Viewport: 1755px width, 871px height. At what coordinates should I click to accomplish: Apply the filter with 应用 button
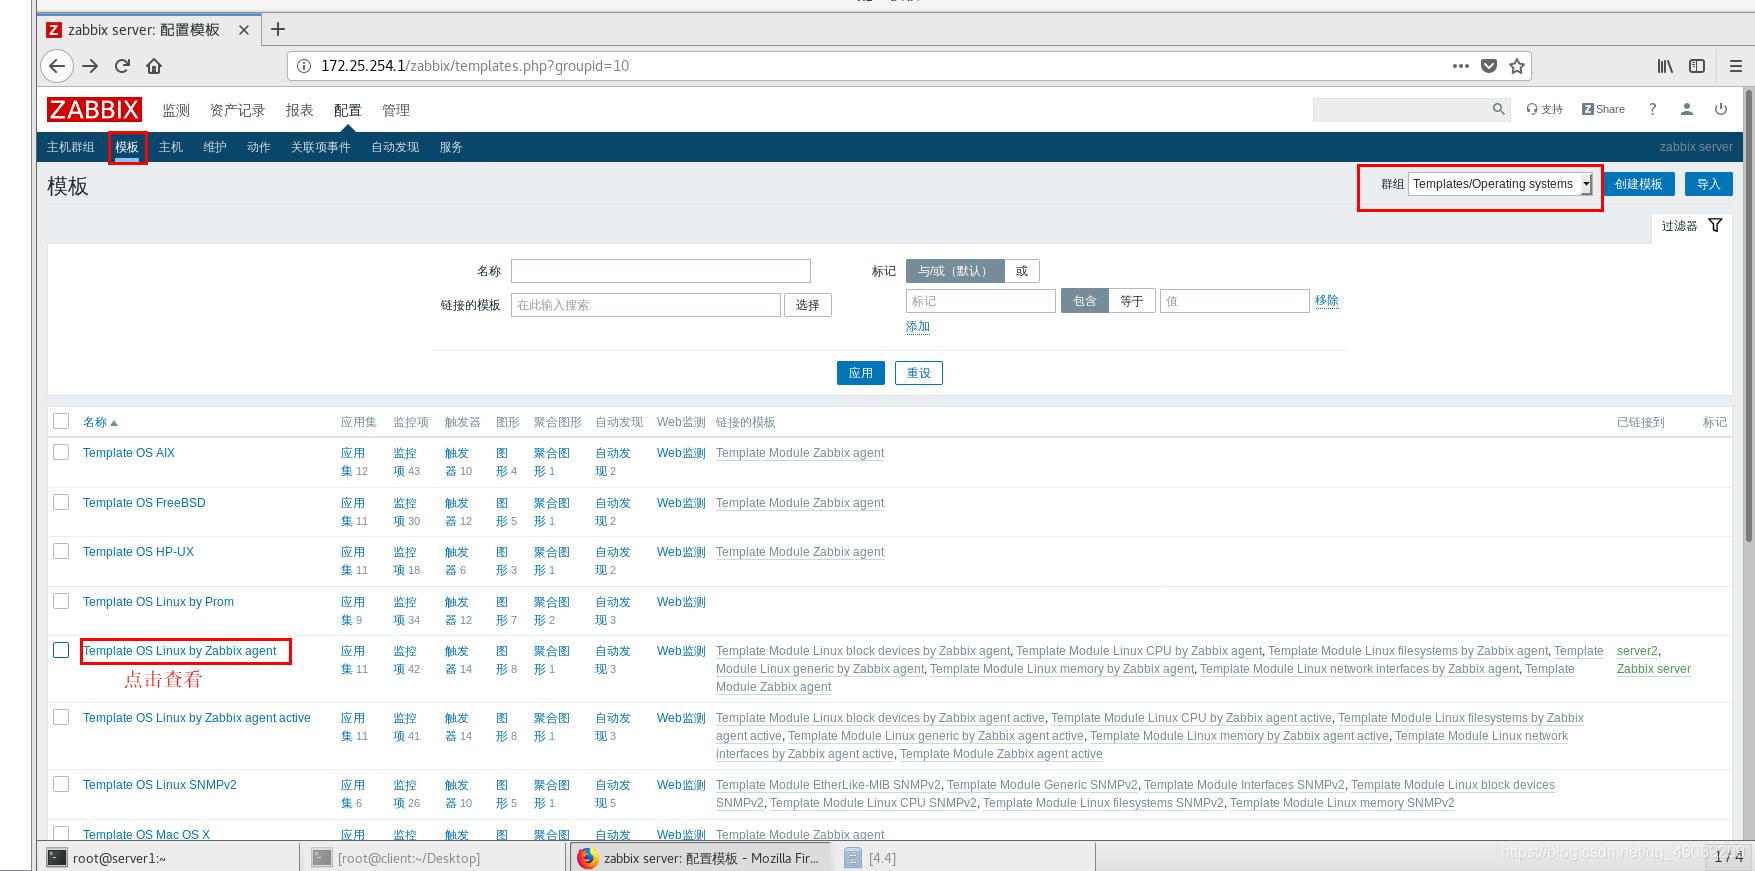tap(860, 373)
